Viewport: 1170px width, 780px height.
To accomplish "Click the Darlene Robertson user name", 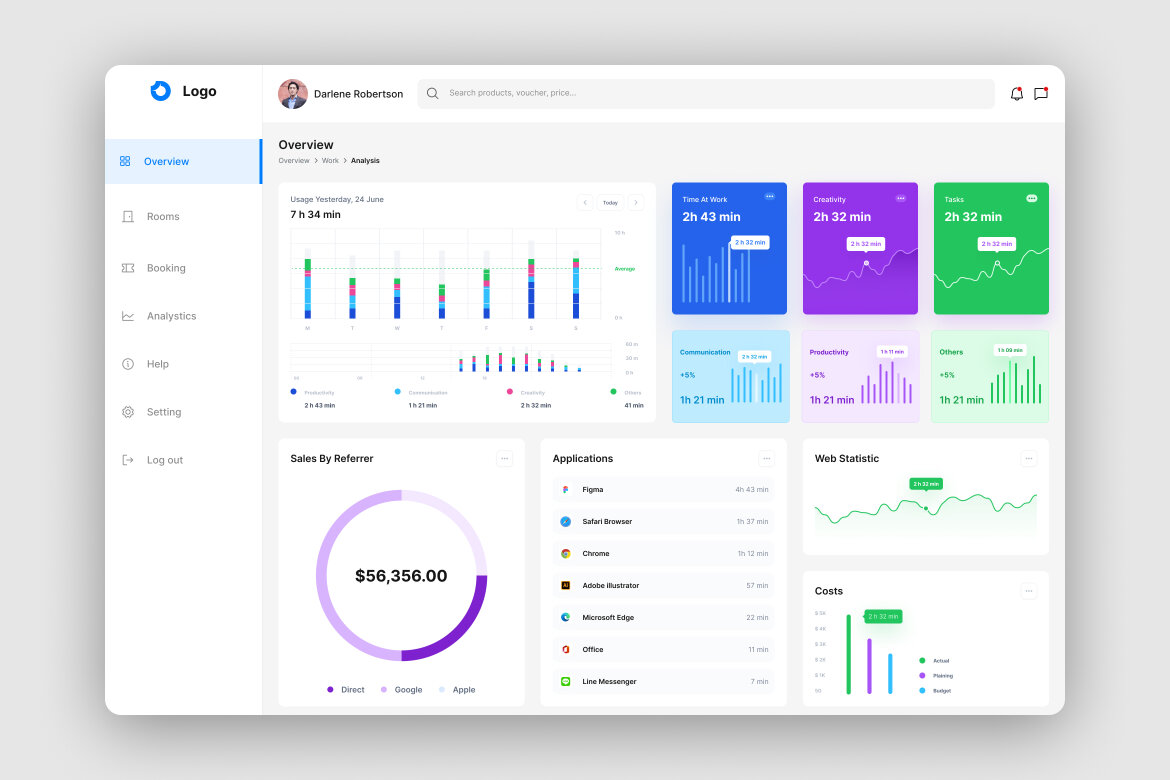I will [358, 94].
